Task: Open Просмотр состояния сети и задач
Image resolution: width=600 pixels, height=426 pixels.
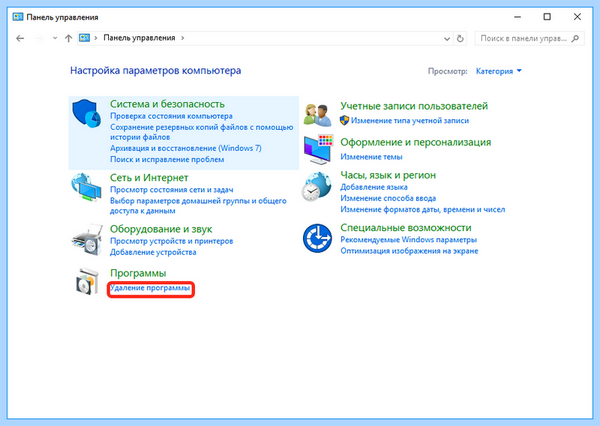Action: (171, 190)
